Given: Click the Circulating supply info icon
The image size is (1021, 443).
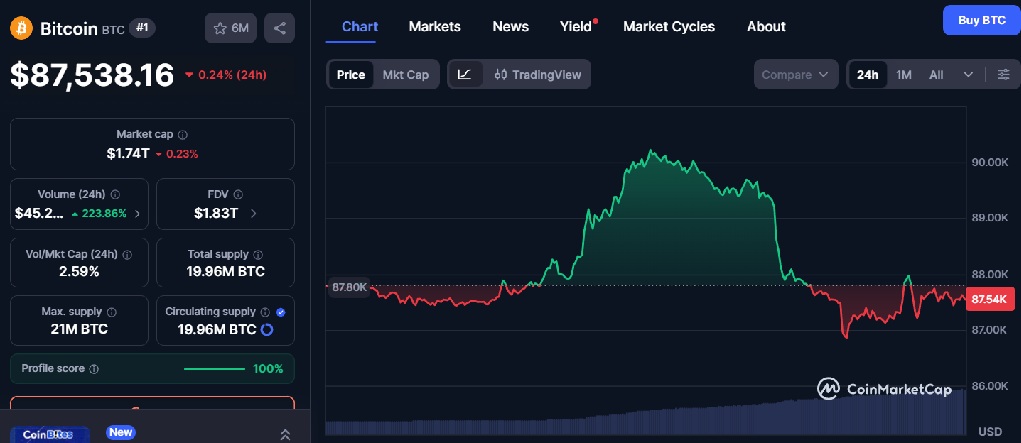Looking at the screenshot, I should (x=265, y=312).
